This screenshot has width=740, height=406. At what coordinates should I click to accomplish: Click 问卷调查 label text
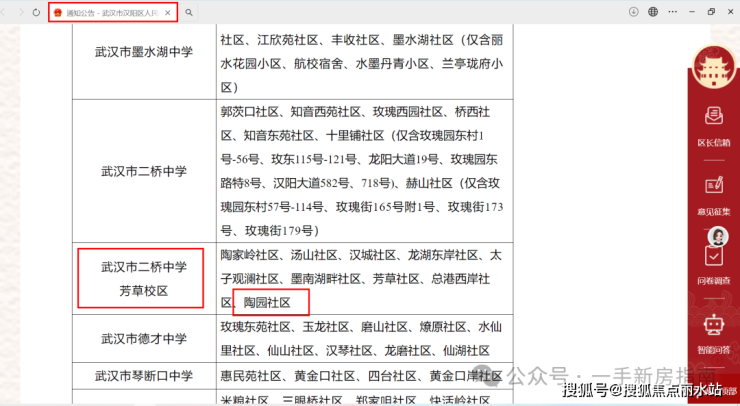(714, 281)
